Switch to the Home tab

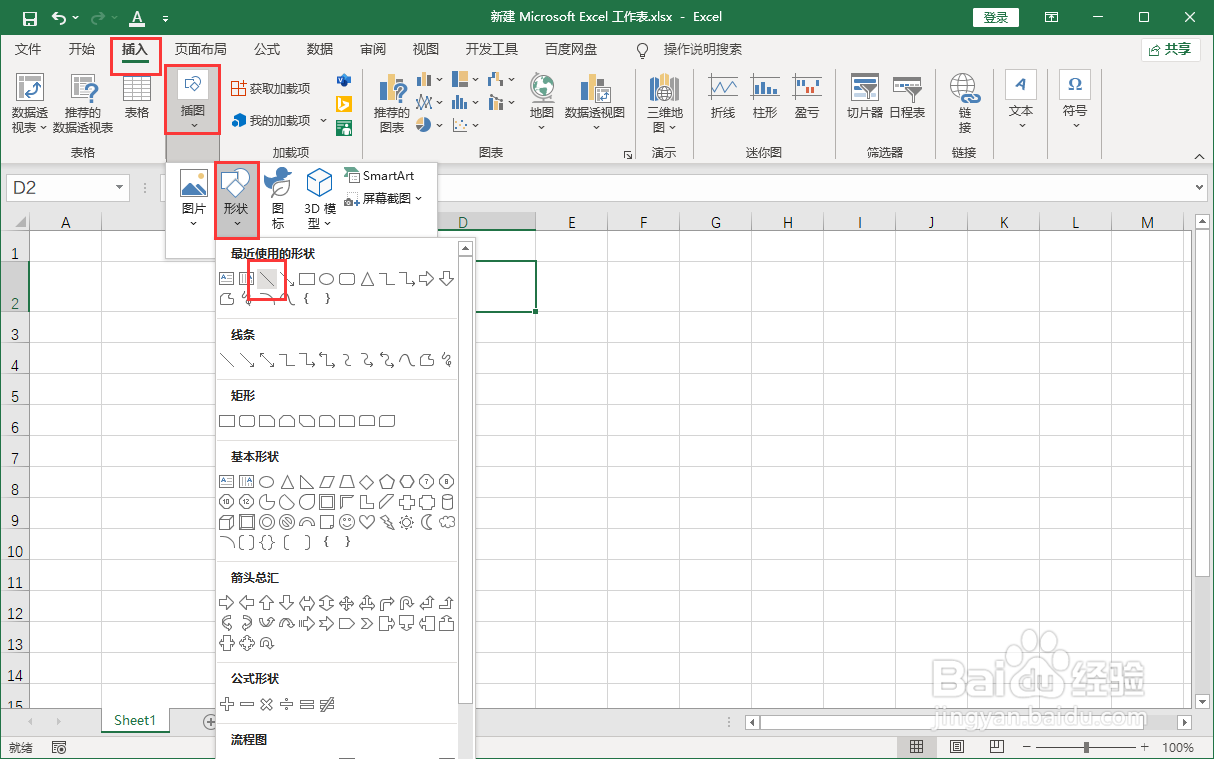[x=82, y=49]
